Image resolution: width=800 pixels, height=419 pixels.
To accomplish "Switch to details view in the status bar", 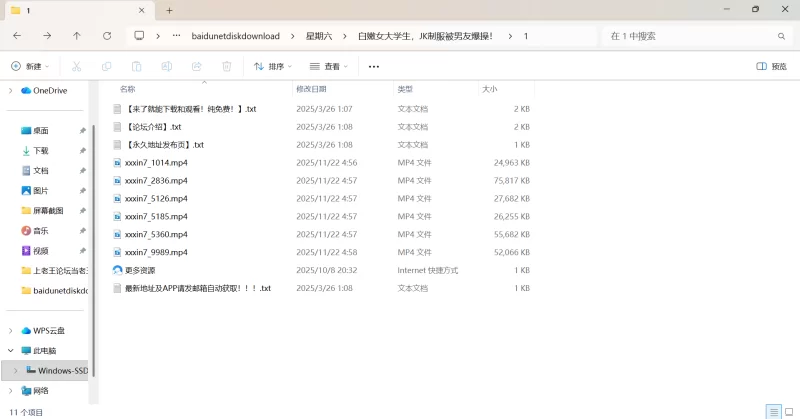I will coord(772,412).
